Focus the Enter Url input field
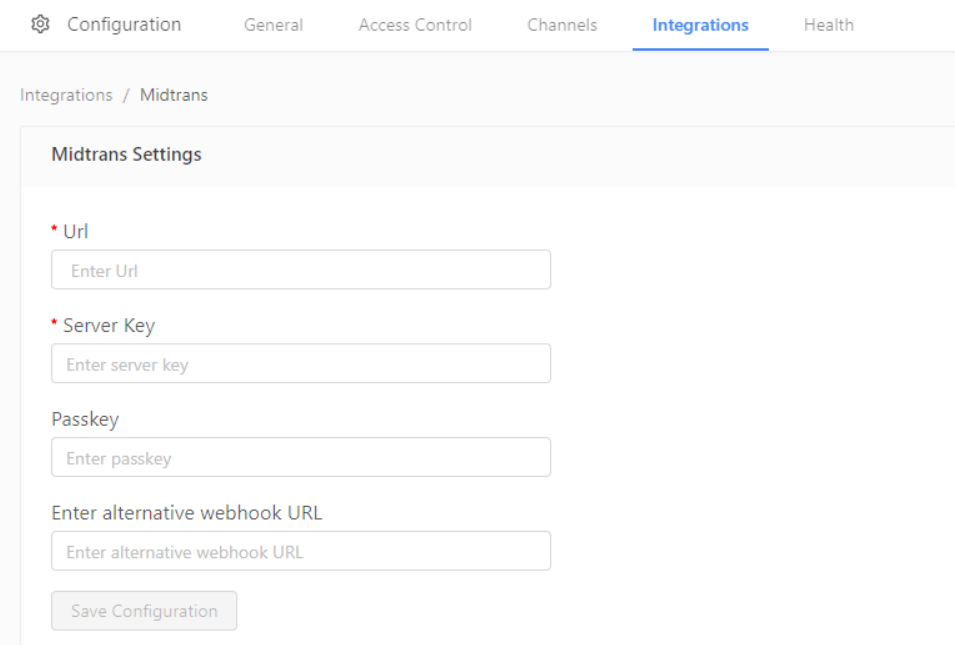This screenshot has height=645, width=955. [301, 270]
